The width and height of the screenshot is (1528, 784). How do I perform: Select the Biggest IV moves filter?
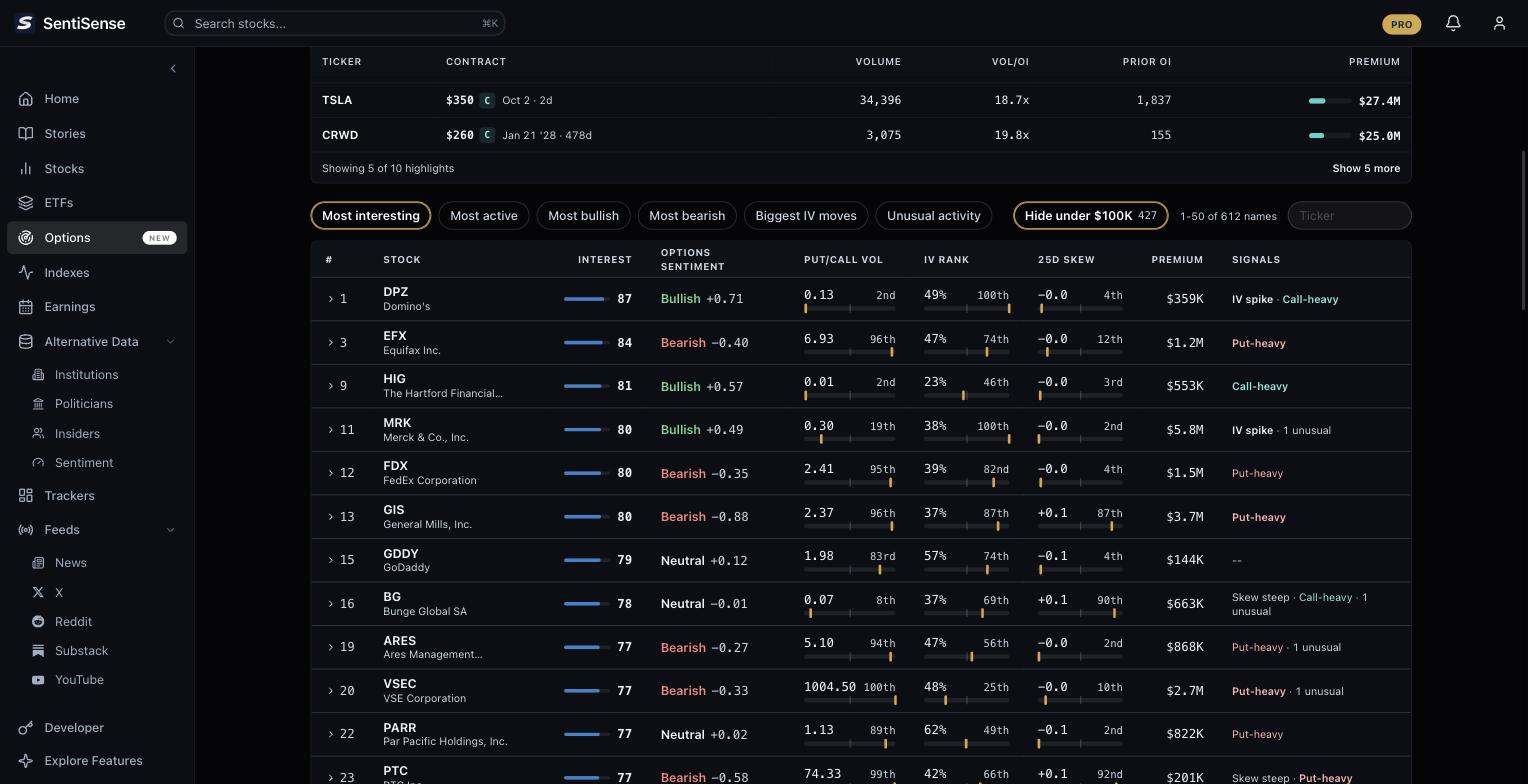click(806, 216)
